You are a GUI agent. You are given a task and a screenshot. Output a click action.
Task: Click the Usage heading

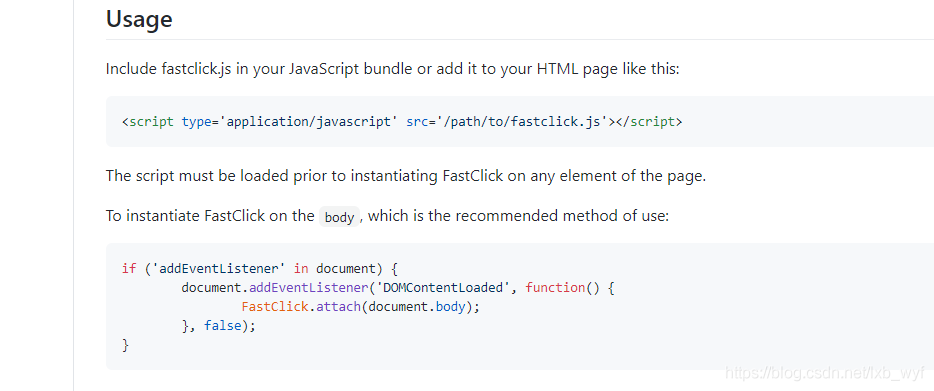(x=139, y=20)
